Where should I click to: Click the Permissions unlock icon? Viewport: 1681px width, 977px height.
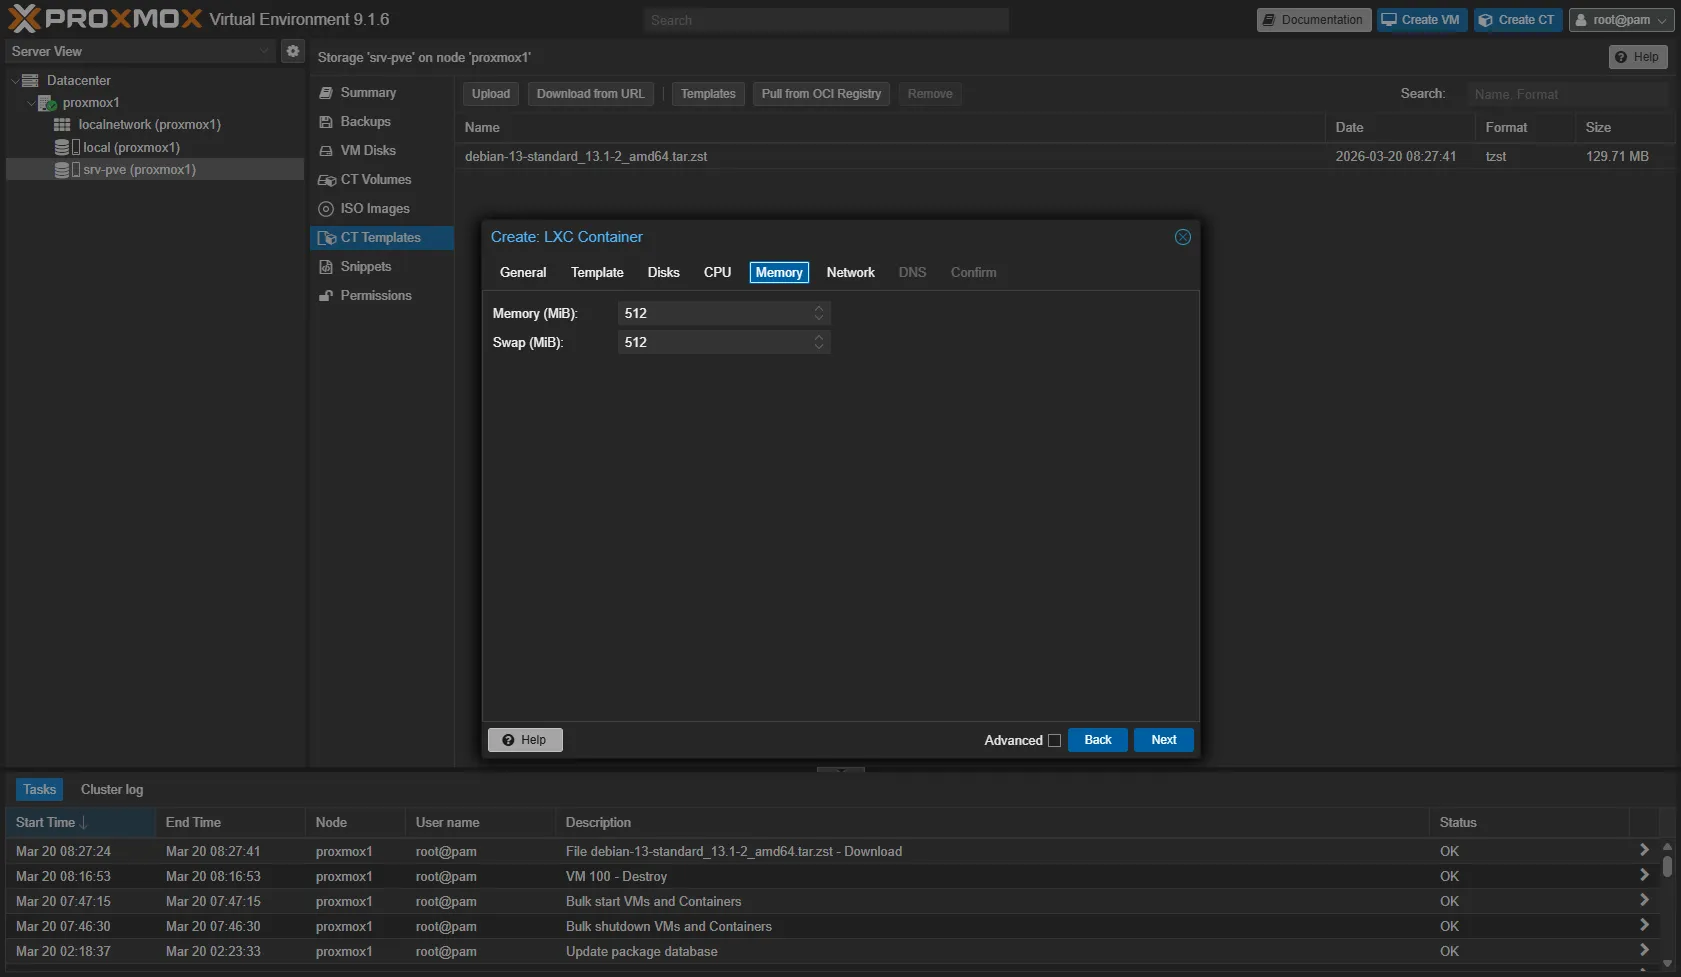pos(326,296)
